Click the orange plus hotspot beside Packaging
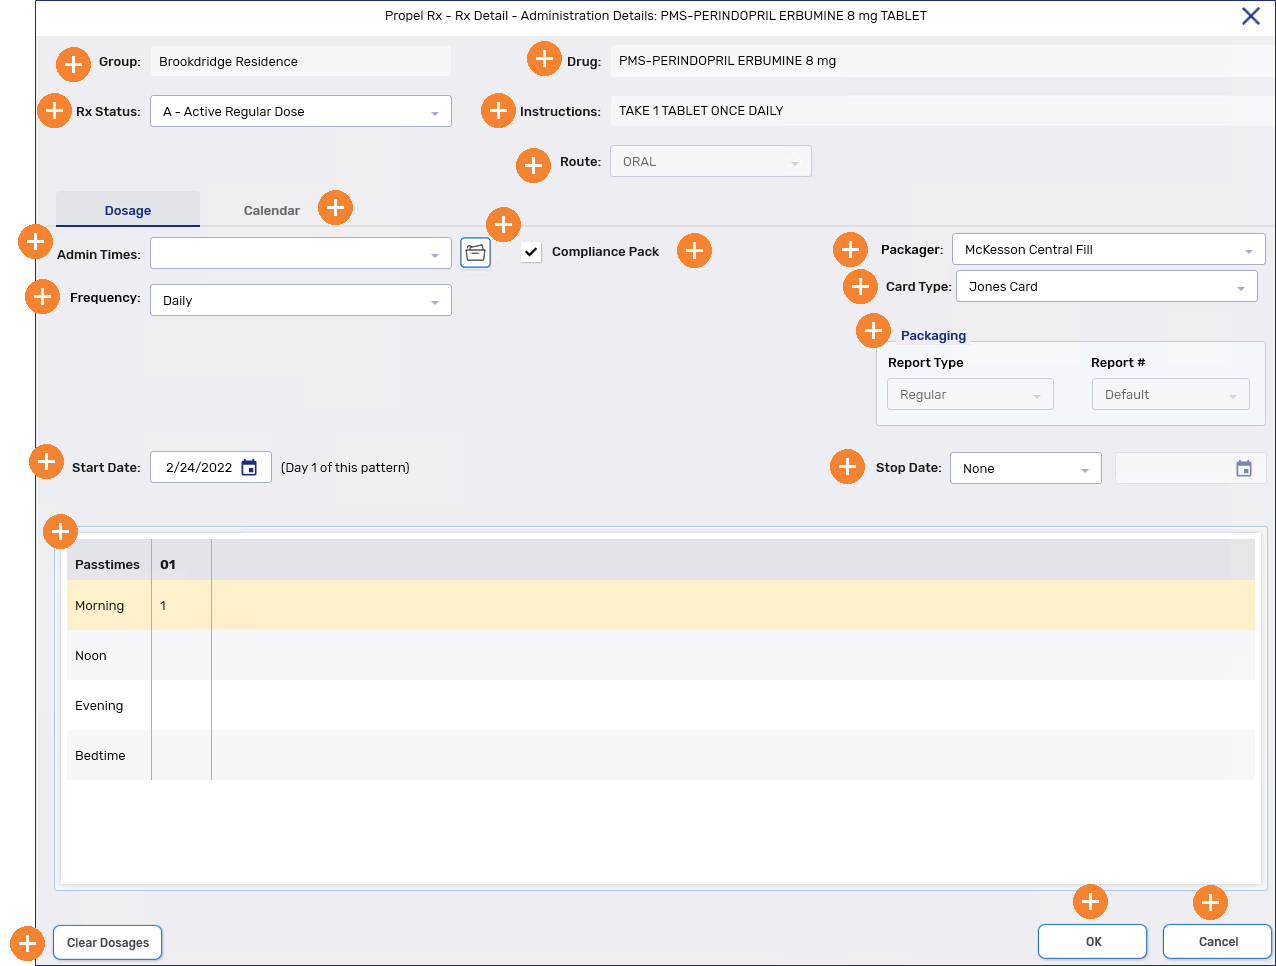This screenshot has height=966, width=1276. pyautogui.click(x=873, y=330)
